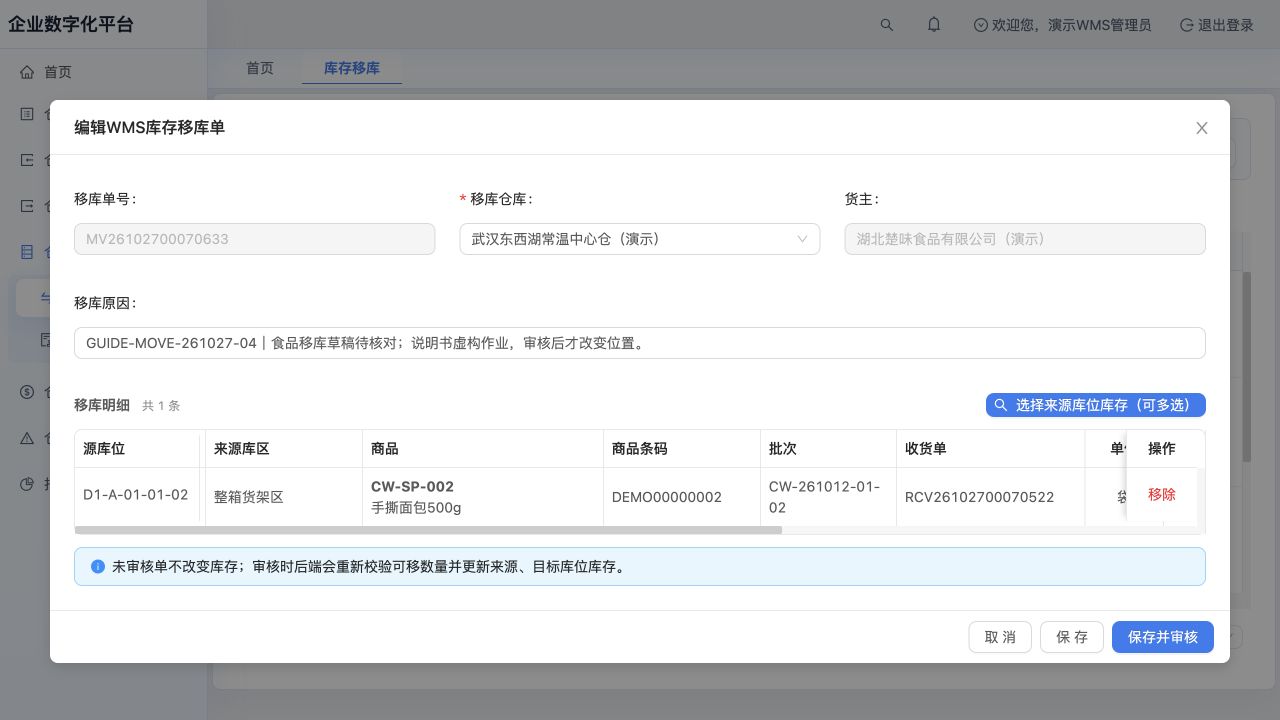The image size is (1280, 720).
Task: Click the disabled 移库单号 field MV26102700070633
Action: coord(255,239)
